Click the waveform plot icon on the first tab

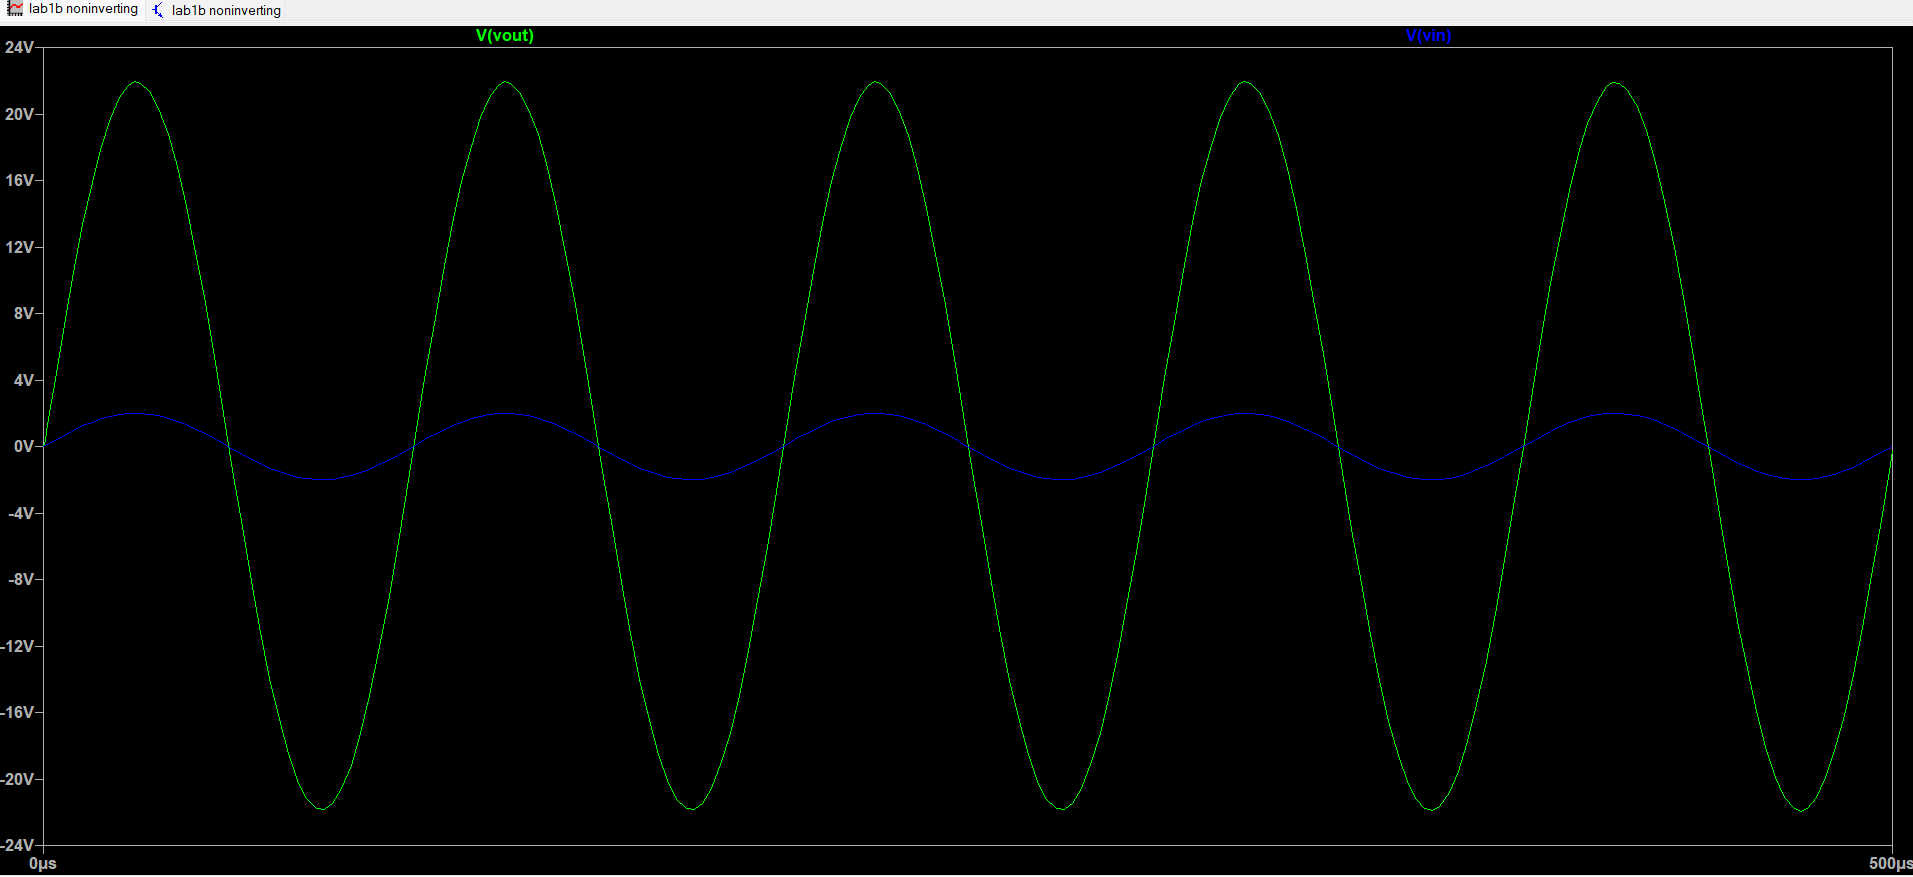pyautogui.click(x=15, y=9)
